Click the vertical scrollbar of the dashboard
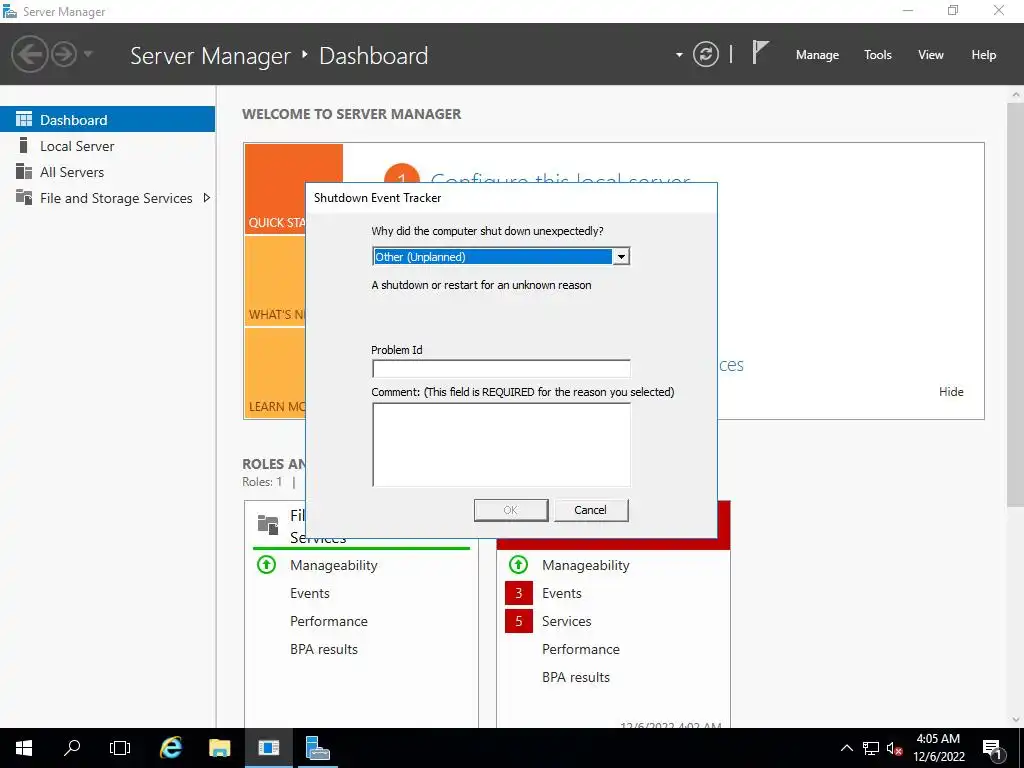 pos(1016,304)
